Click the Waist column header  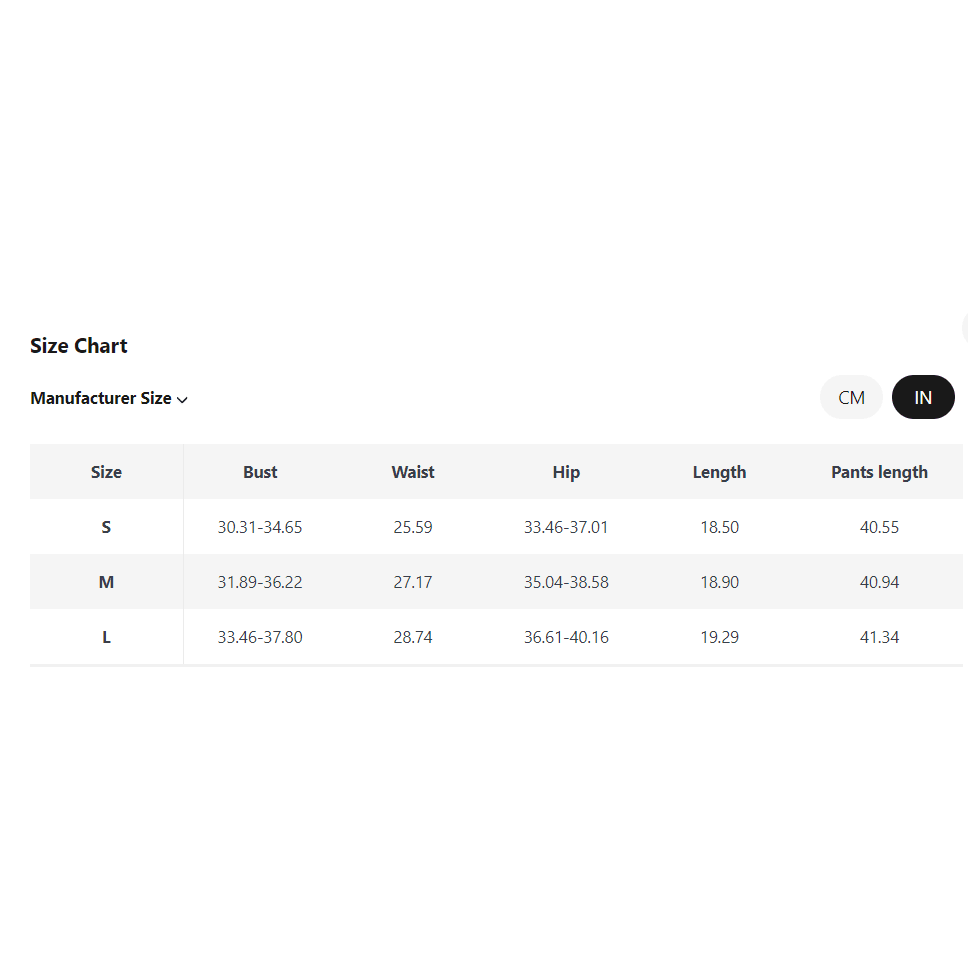tap(413, 472)
